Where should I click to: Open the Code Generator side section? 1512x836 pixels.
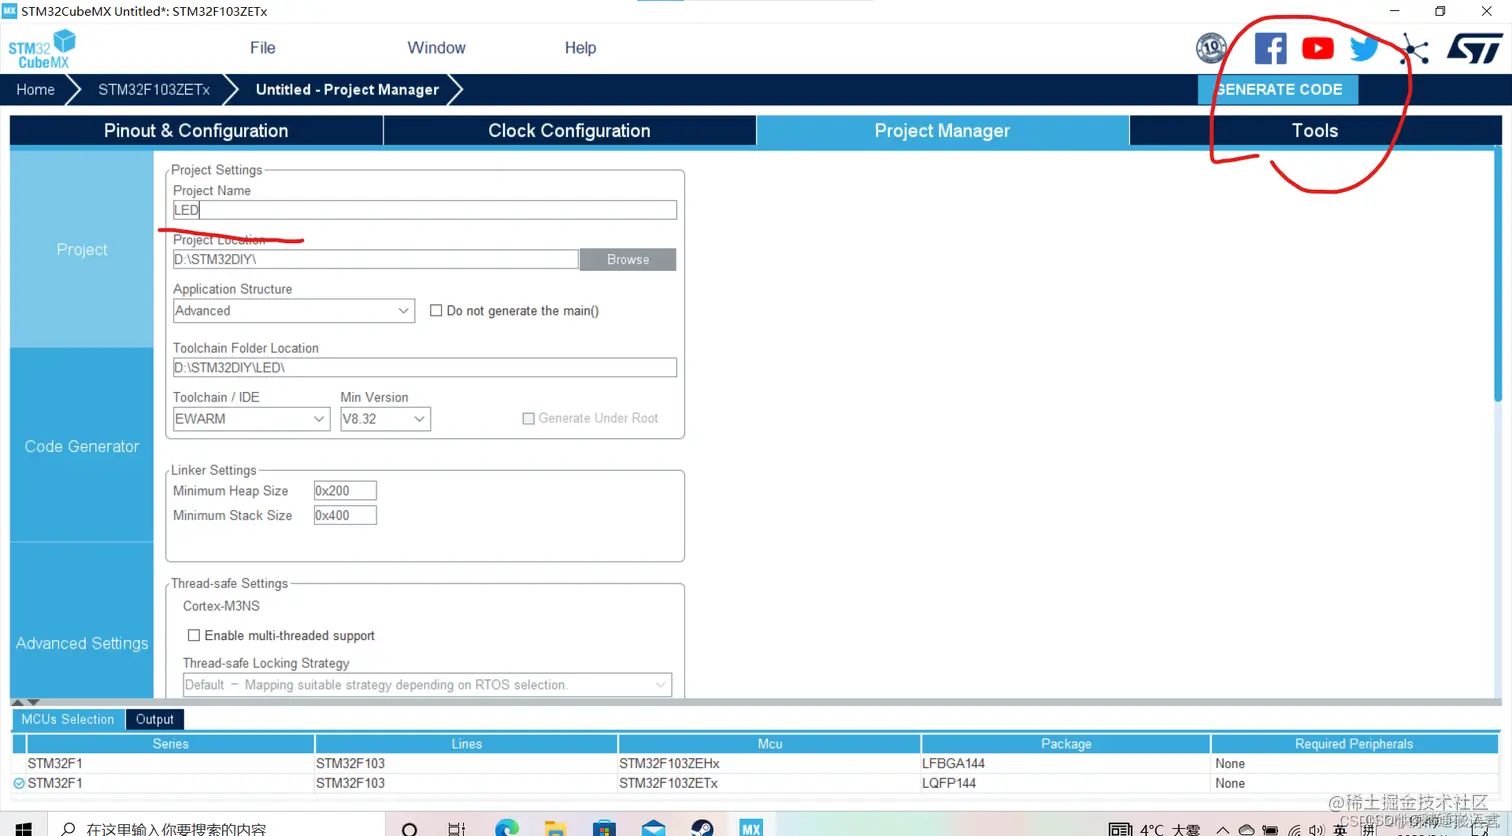82,446
